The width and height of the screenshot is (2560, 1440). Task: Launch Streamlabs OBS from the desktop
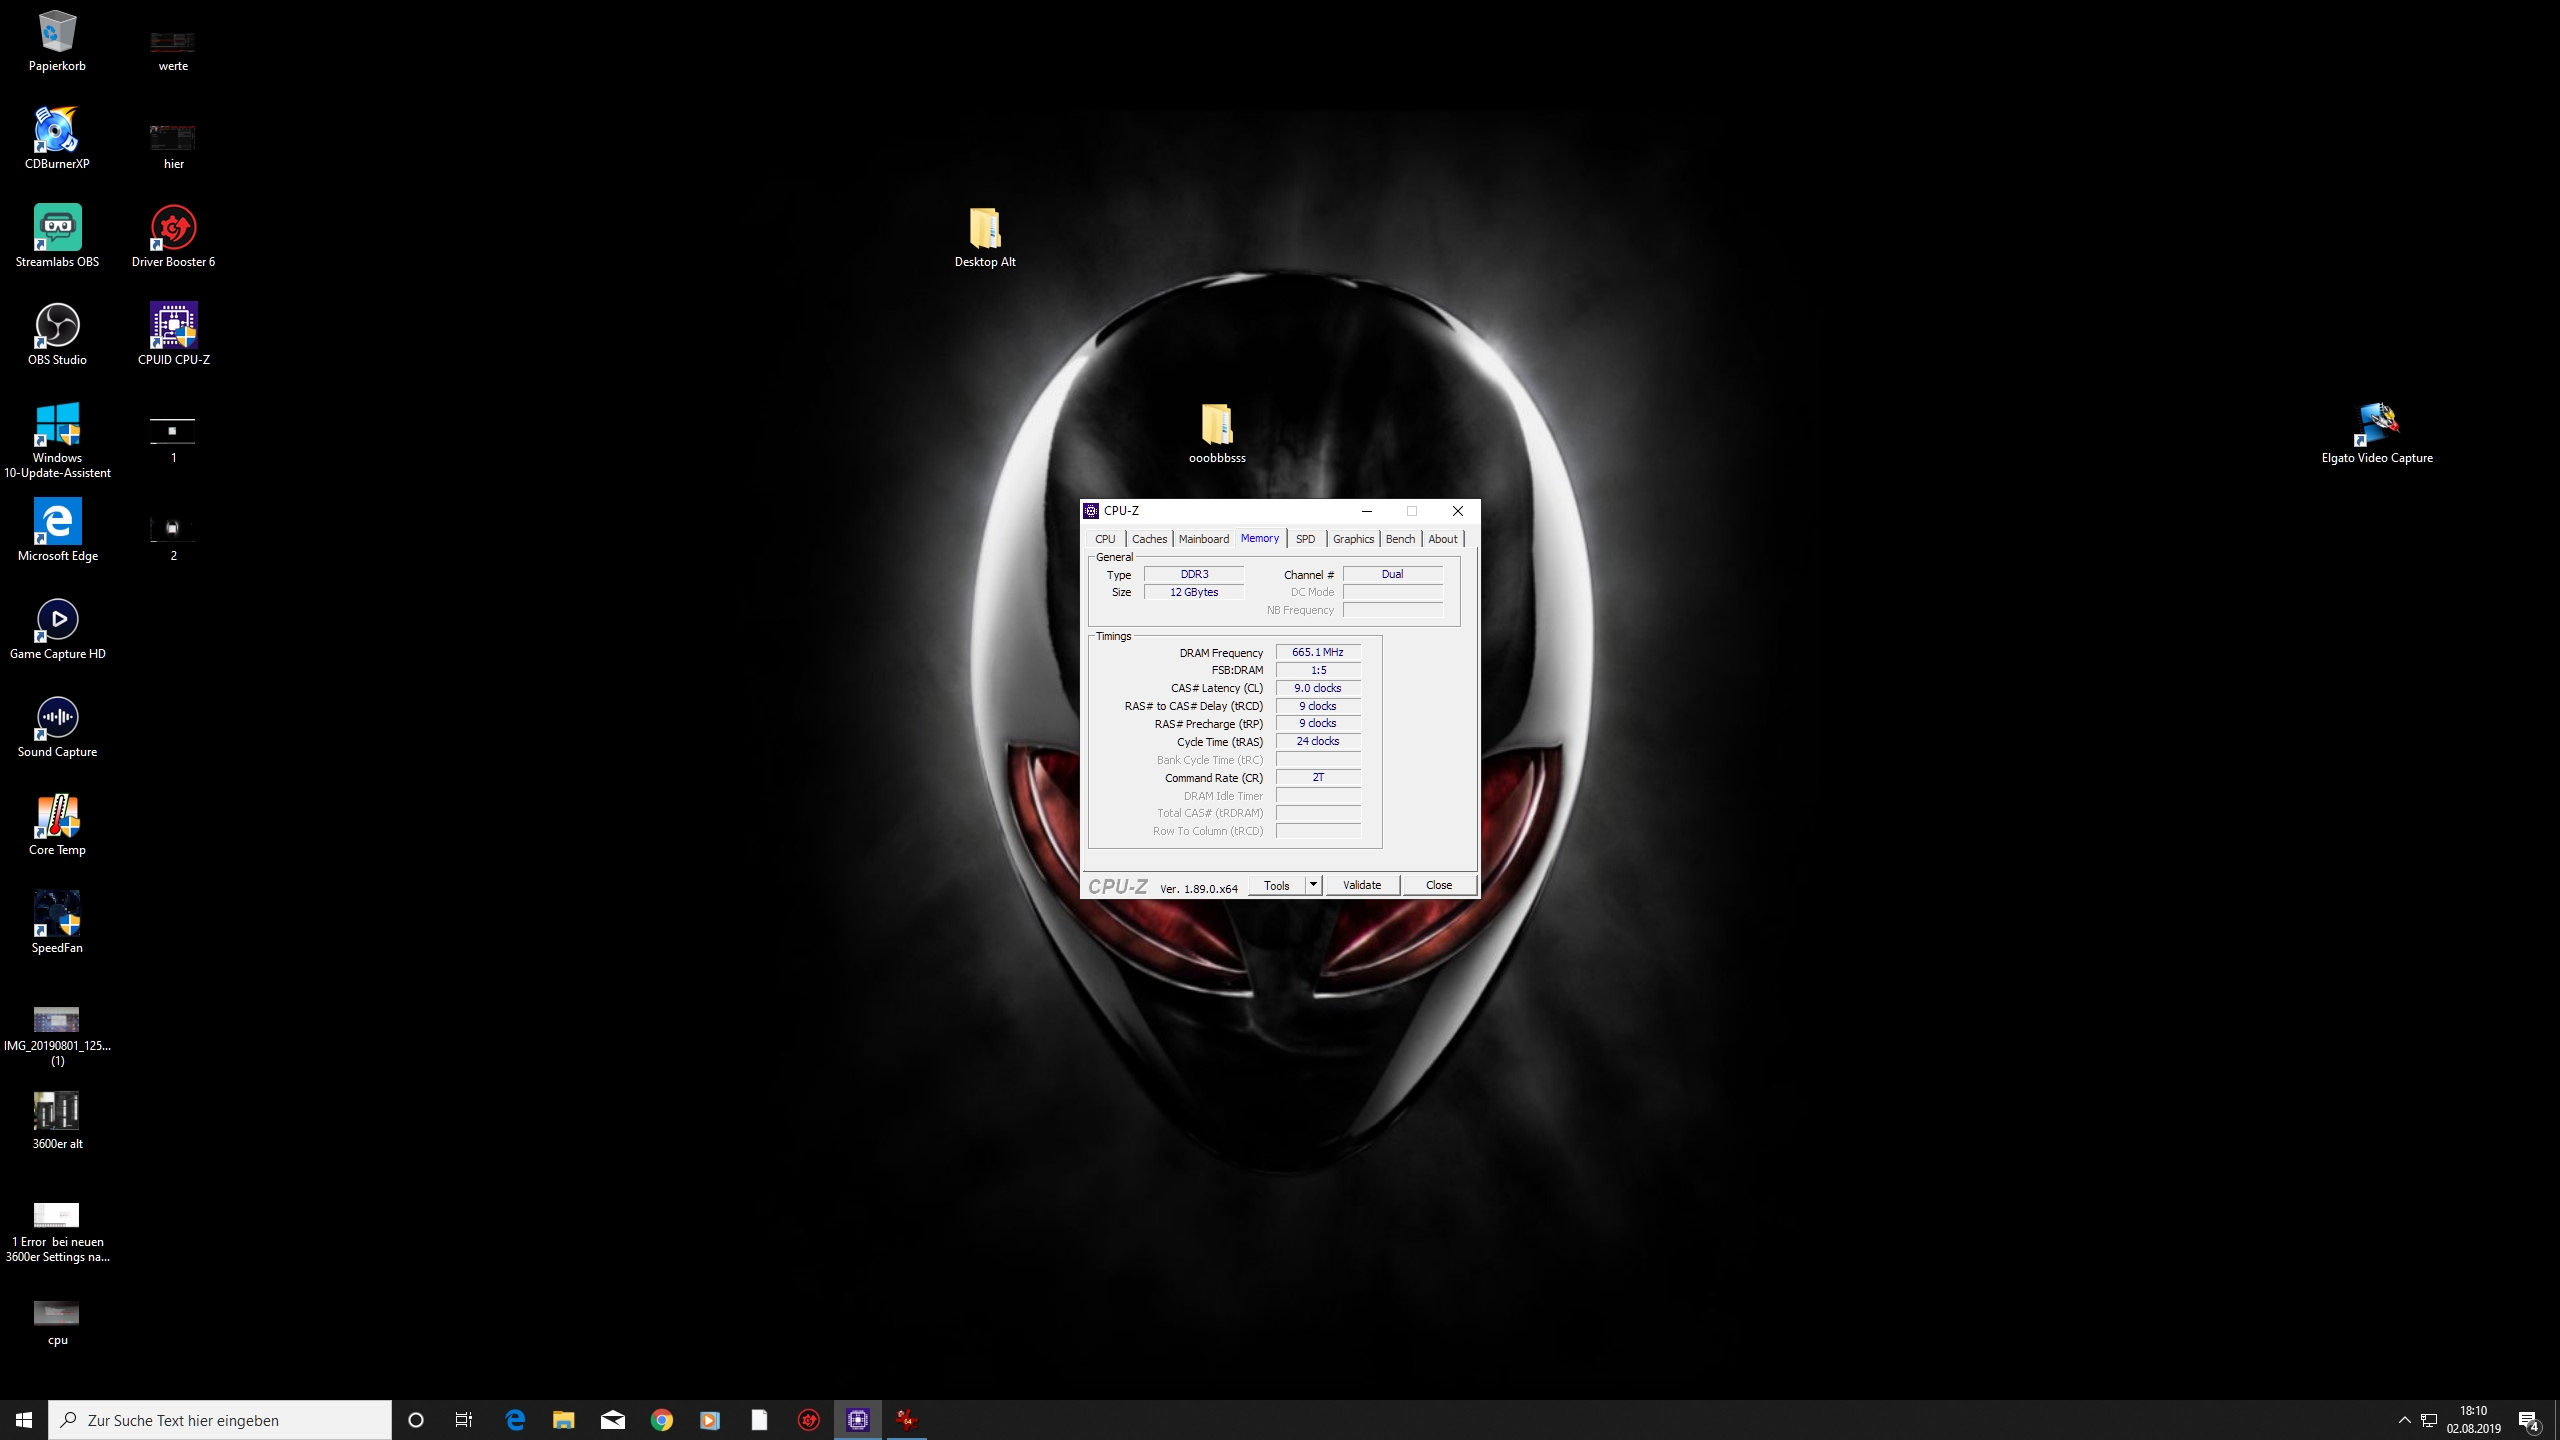click(x=57, y=229)
